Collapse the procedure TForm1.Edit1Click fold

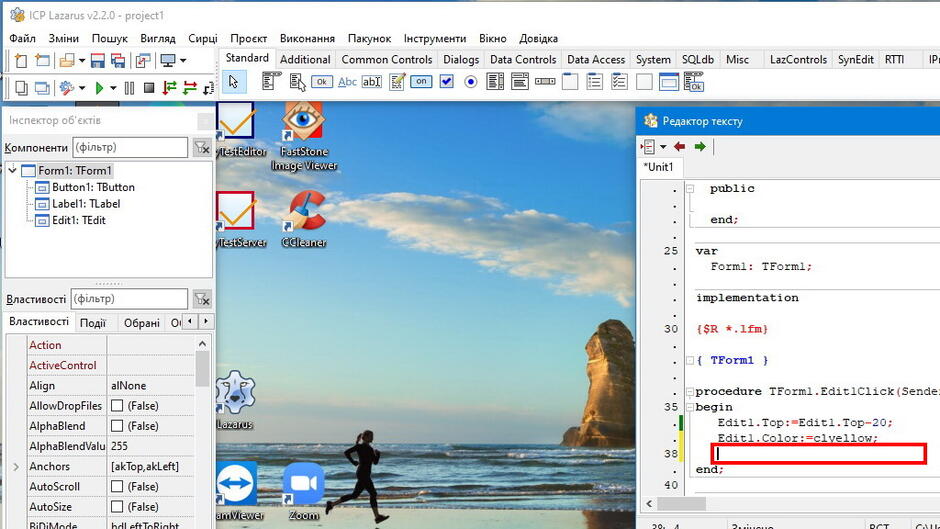689,392
